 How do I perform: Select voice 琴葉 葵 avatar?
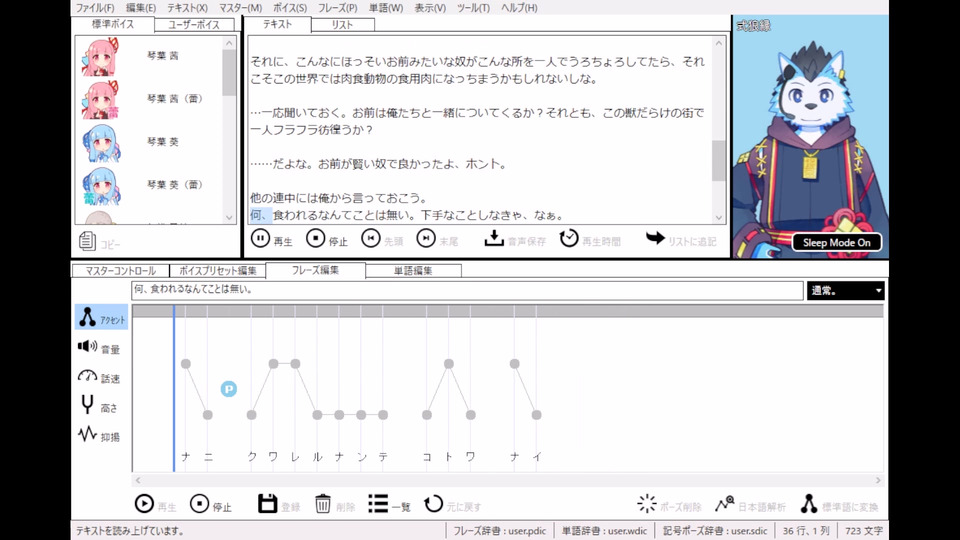point(100,142)
